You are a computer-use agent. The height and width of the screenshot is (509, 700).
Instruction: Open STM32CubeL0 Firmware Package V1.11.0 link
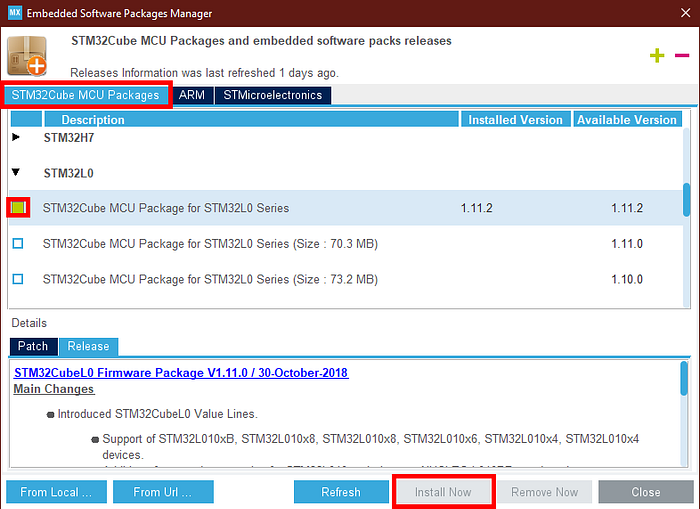tap(181, 373)
